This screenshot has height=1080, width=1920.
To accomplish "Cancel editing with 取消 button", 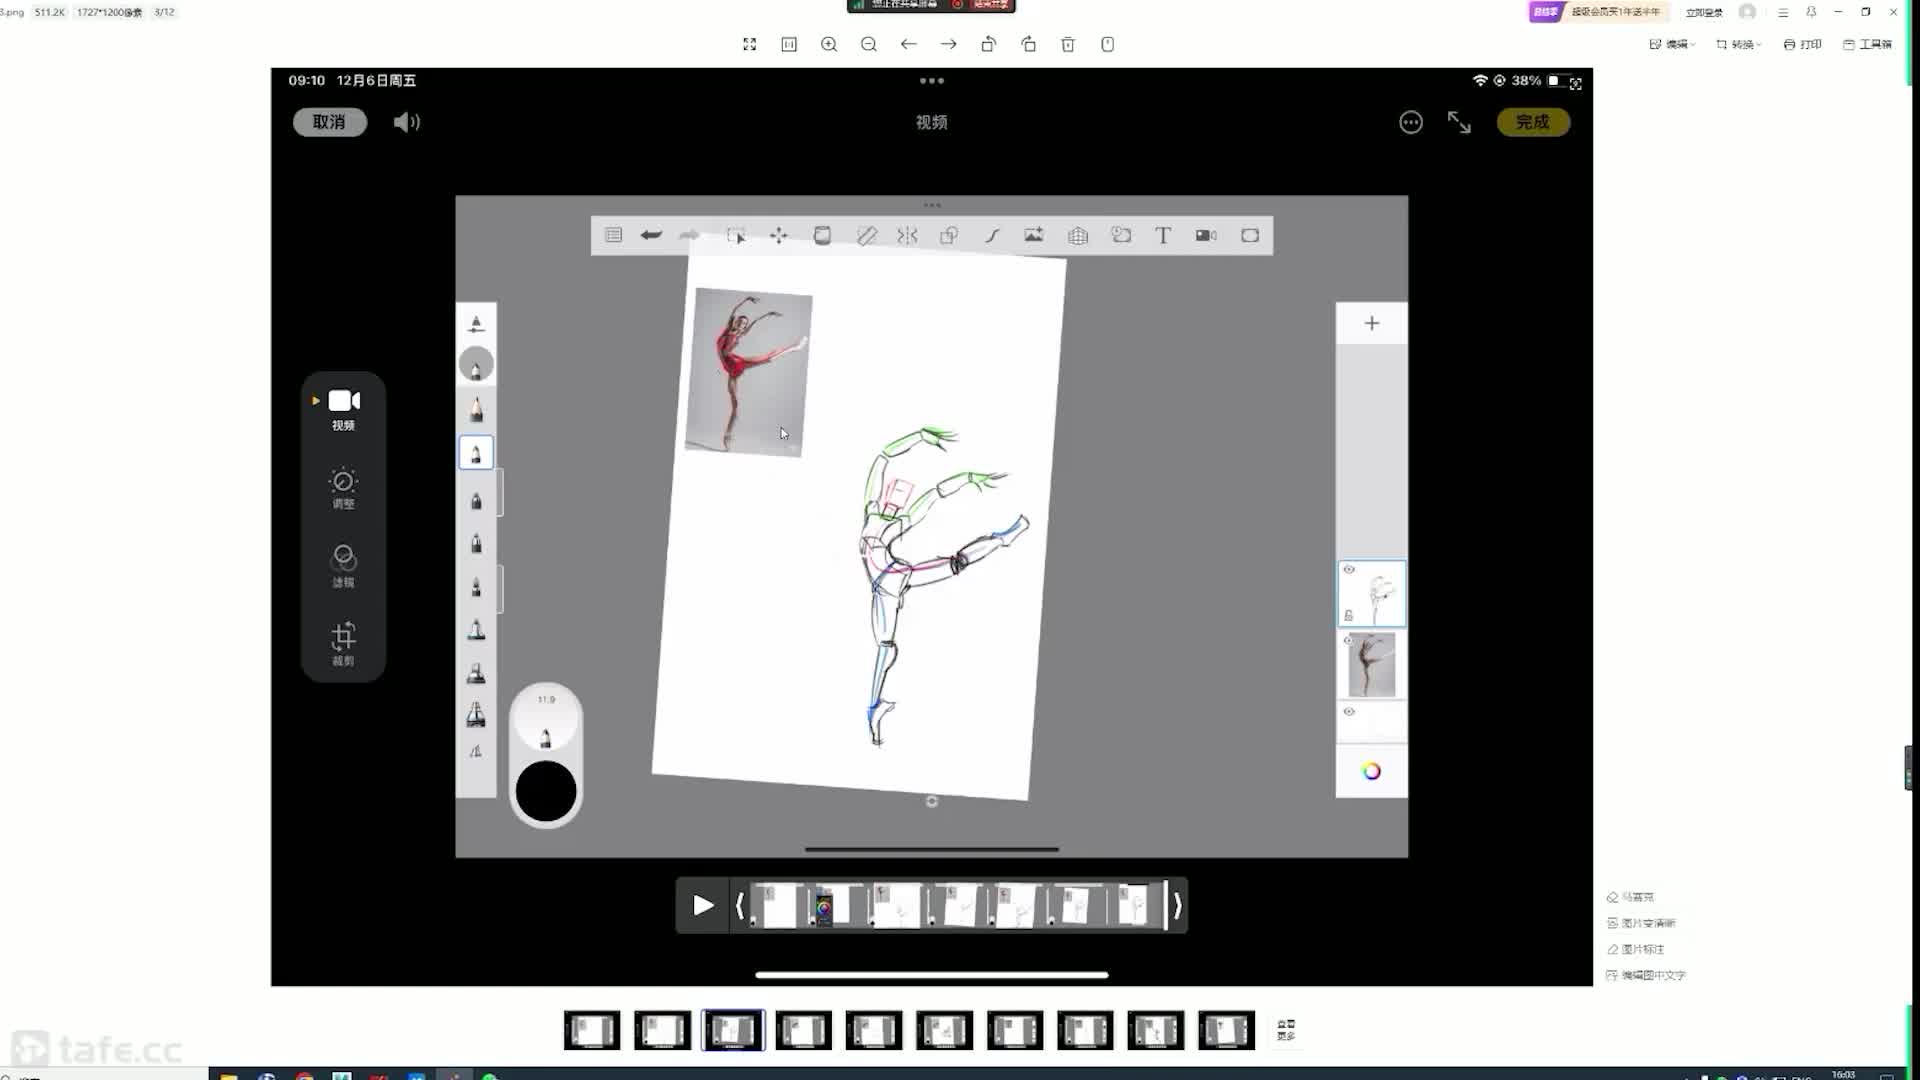I will (x=329, y=122).
